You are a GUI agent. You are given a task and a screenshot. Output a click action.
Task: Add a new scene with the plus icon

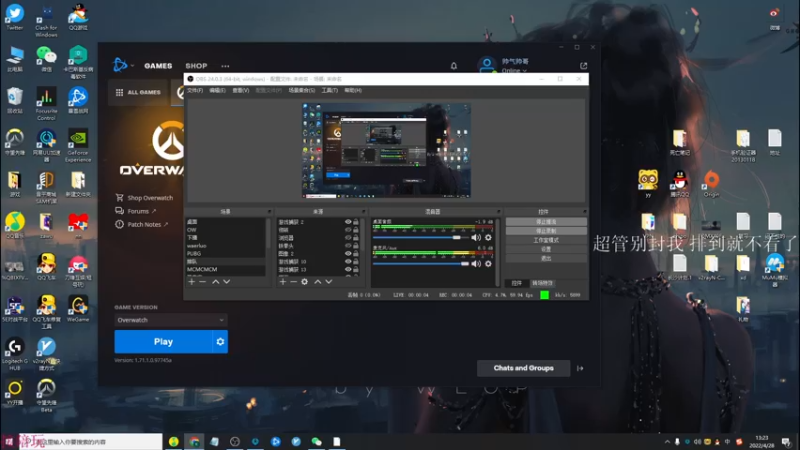[x=192, y=282]
